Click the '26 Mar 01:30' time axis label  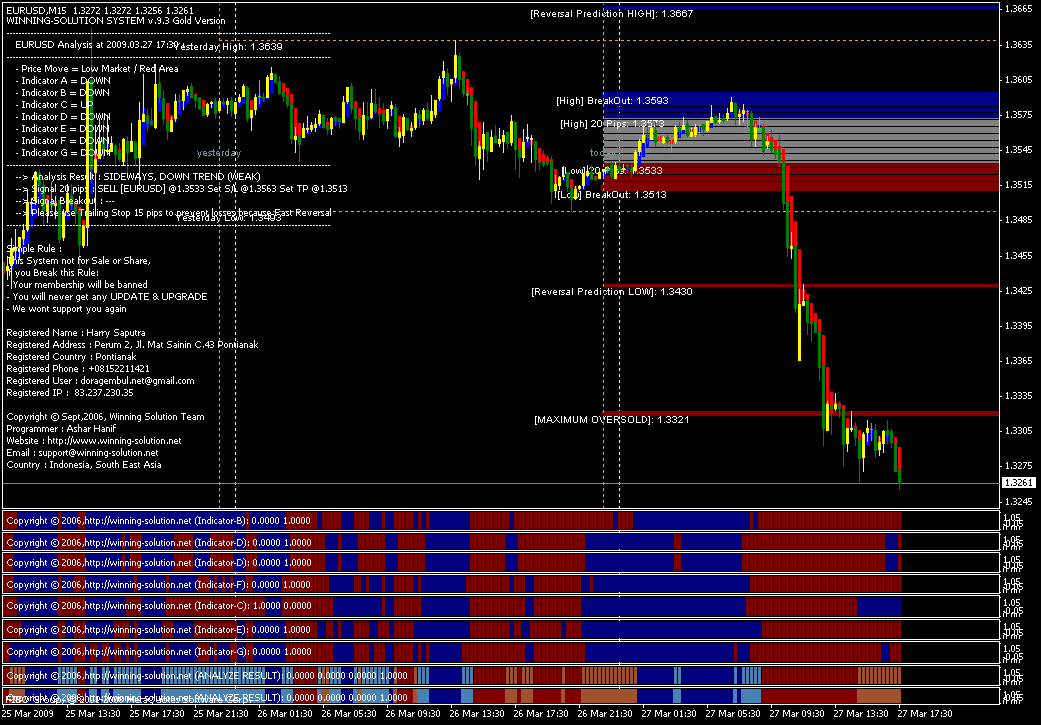click(284, 714)
